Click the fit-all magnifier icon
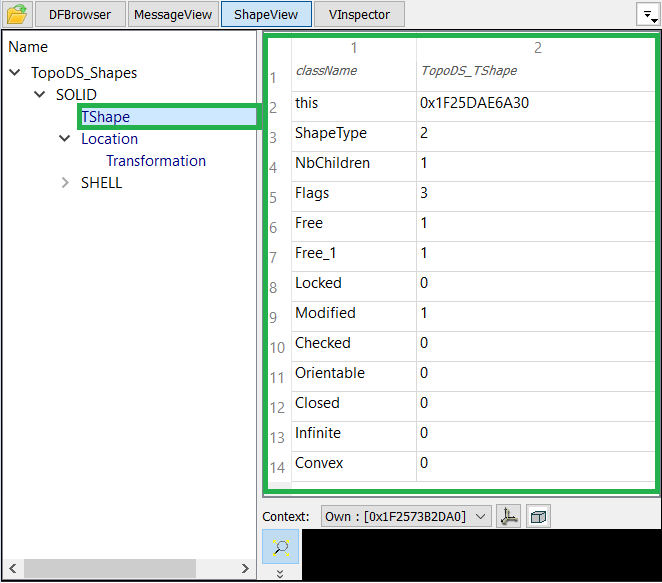This screenshot has height=583, width=662. [x=280, y=546]
